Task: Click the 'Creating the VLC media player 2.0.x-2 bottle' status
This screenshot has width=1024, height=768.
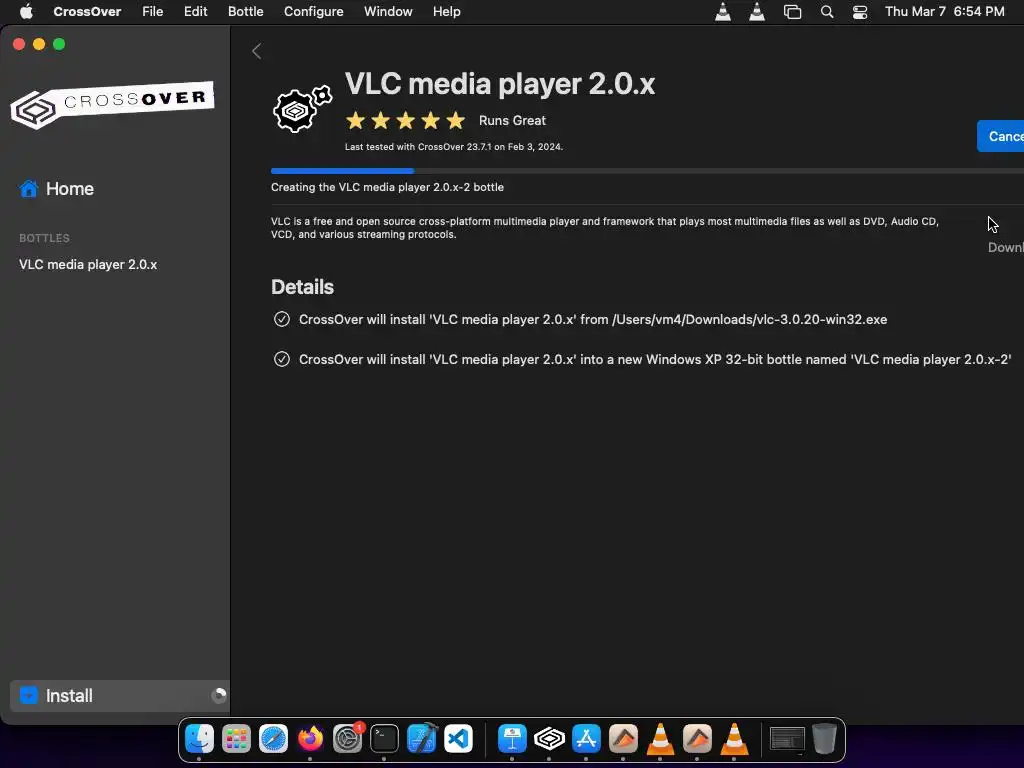Action: [387, 187]
